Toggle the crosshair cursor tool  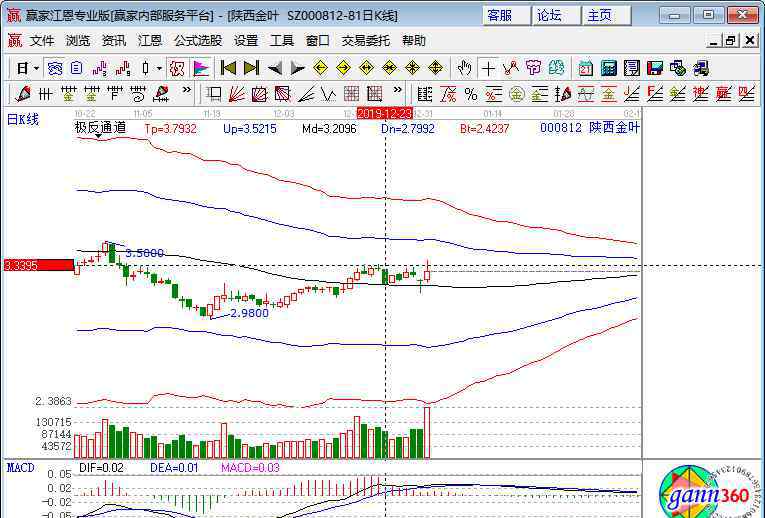(x=488, y=68)
